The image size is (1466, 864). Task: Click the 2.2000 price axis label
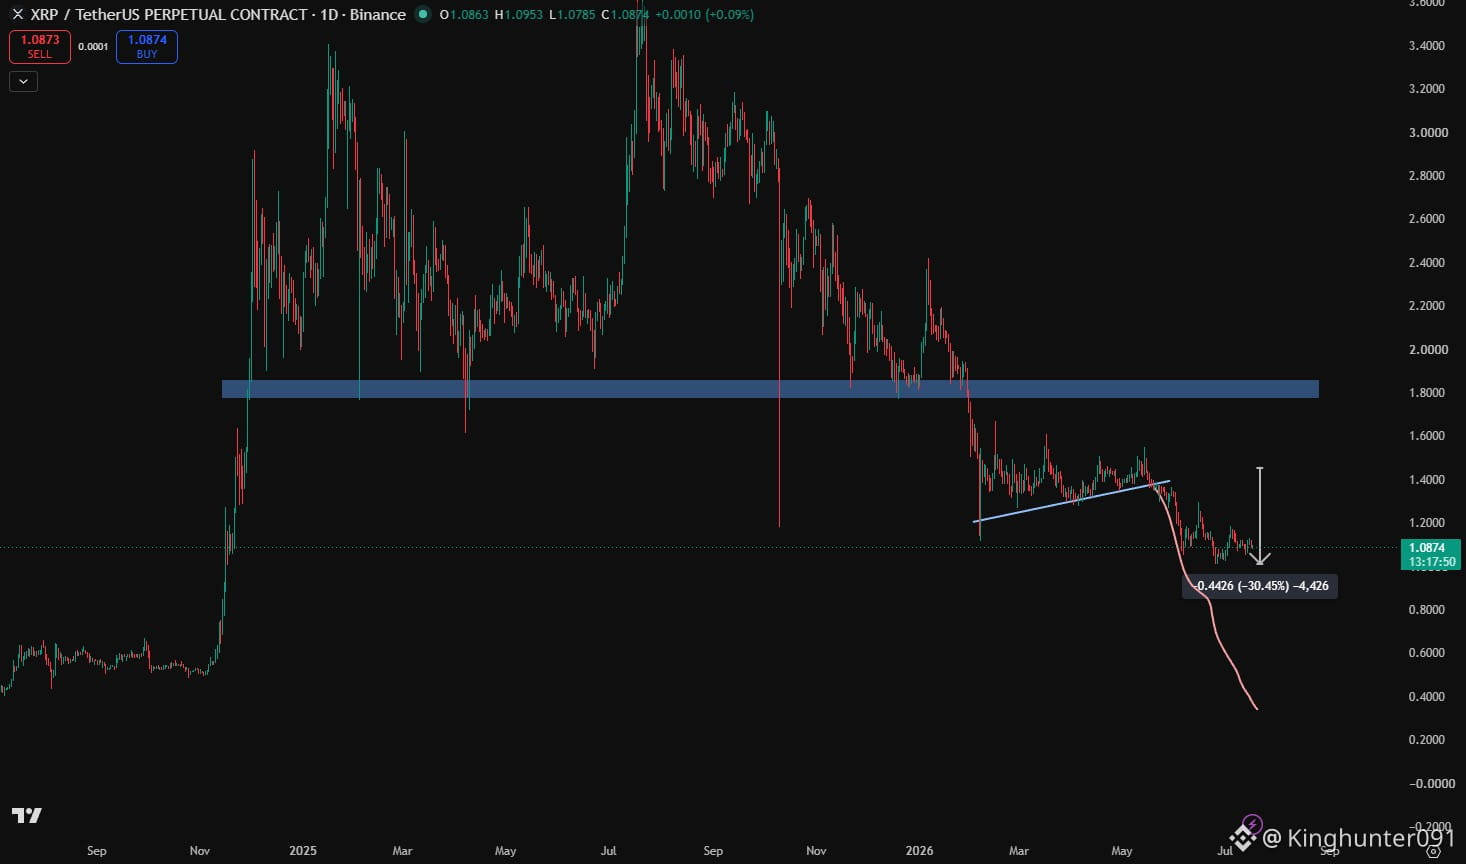pyautogui.click(x=1427, y=306)
